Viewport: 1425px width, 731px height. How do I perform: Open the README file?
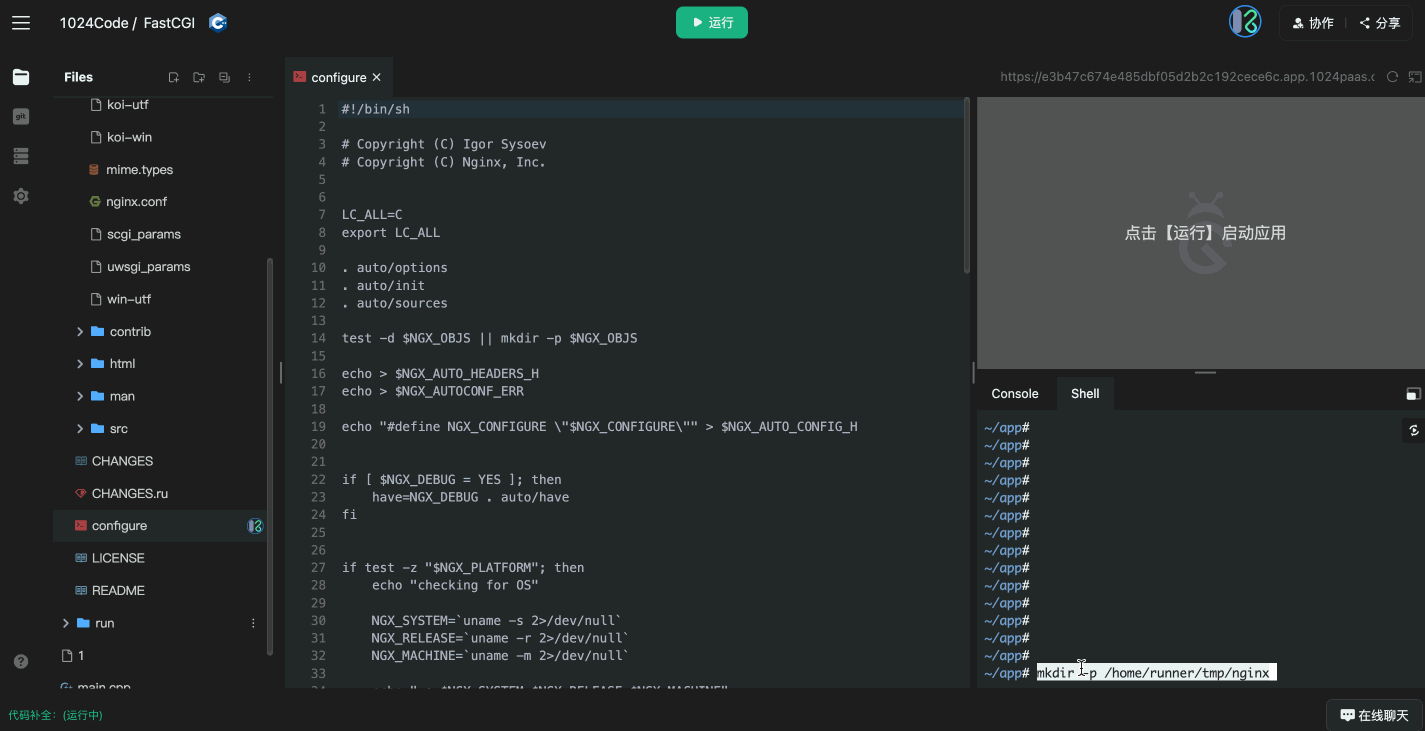pyautogui.click(x=118, y=590)
